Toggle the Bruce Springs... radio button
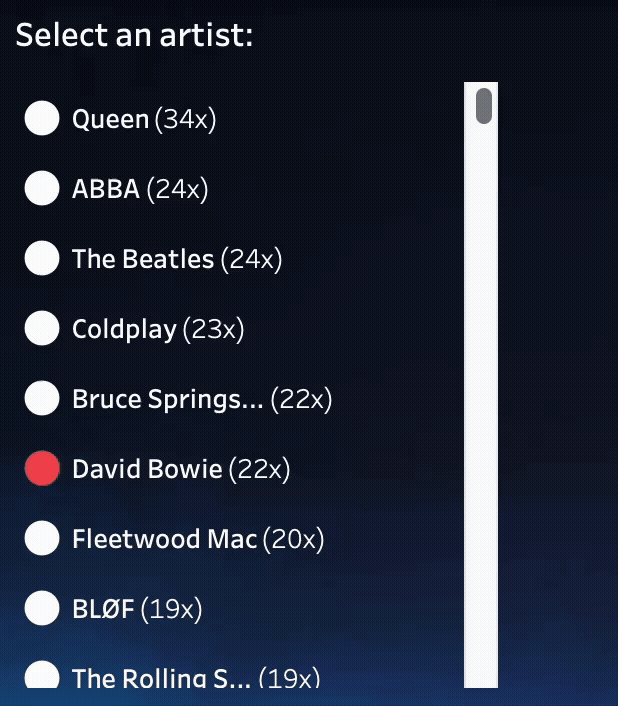The image size is (618, 706). click(42, 398)
